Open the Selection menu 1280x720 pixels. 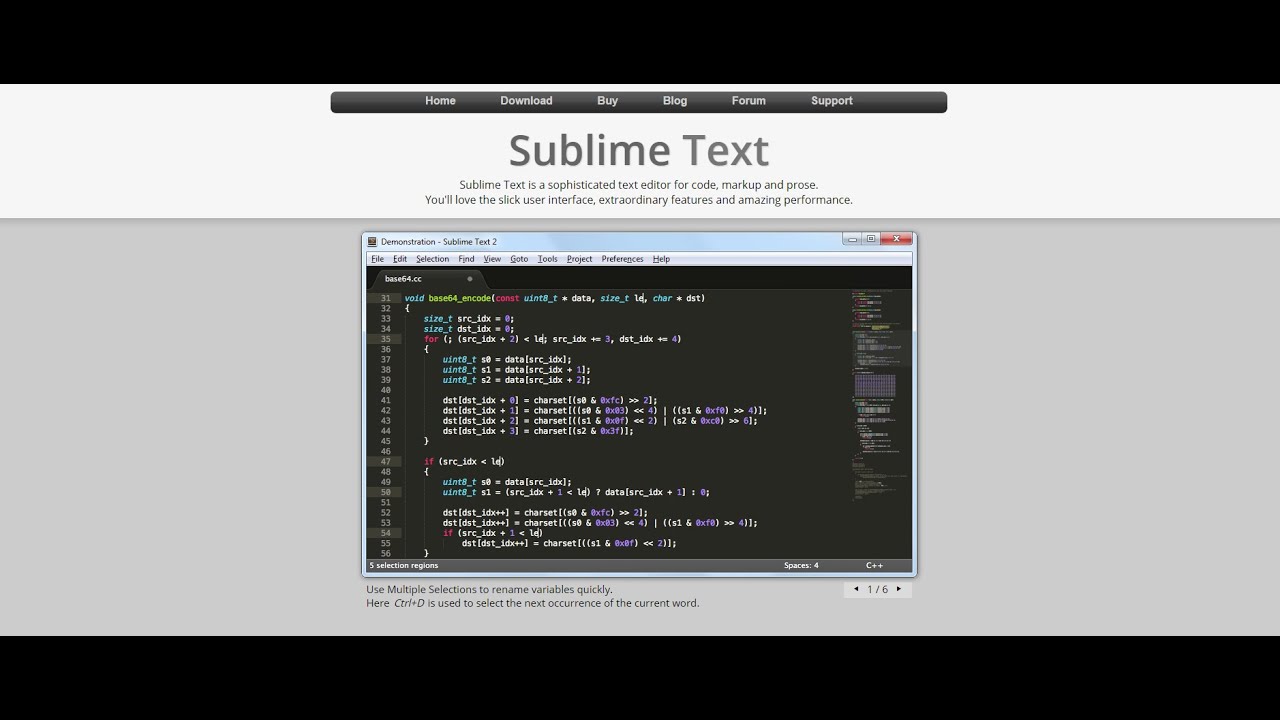433,259
